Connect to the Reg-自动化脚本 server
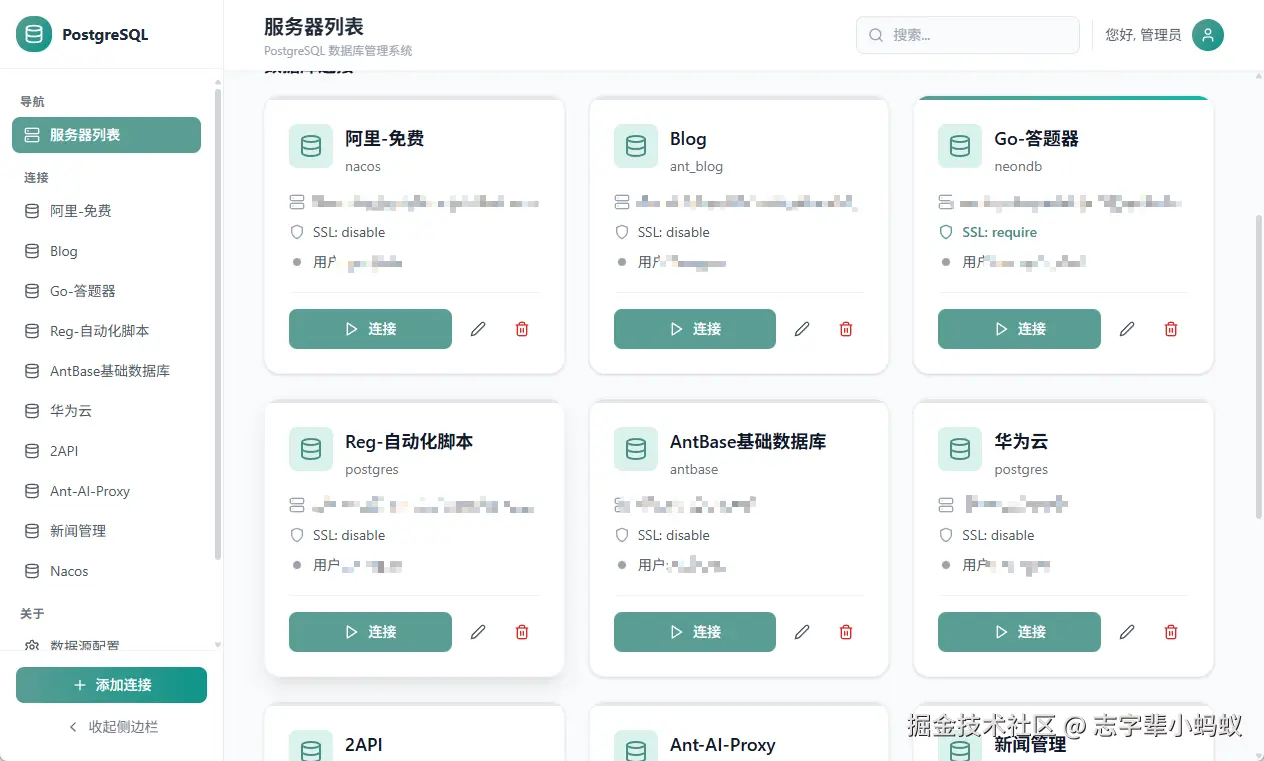The height and width of the screenshot is (761, 1264). click(x=370, y=632)
